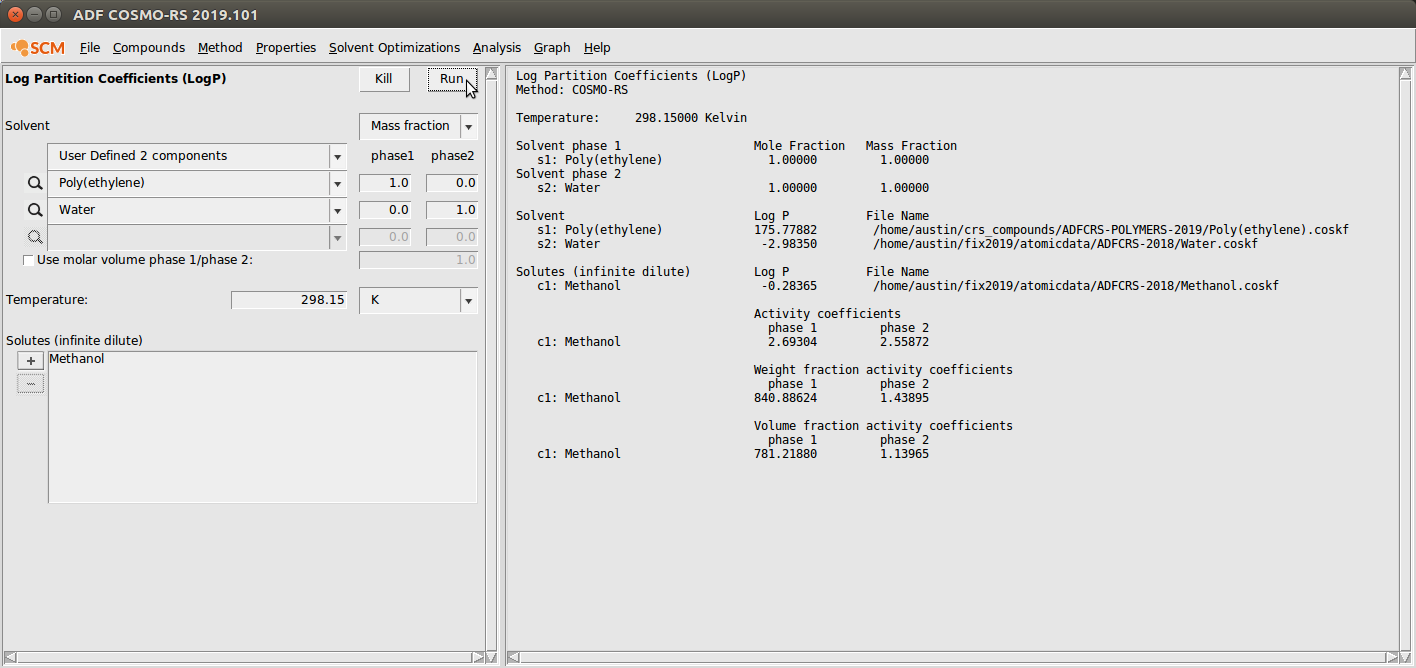This screenshot has height=668, width=1416.
Task: Expand the Poly(ethylene) solvent dropdown
Action: (x=337, y=183)
